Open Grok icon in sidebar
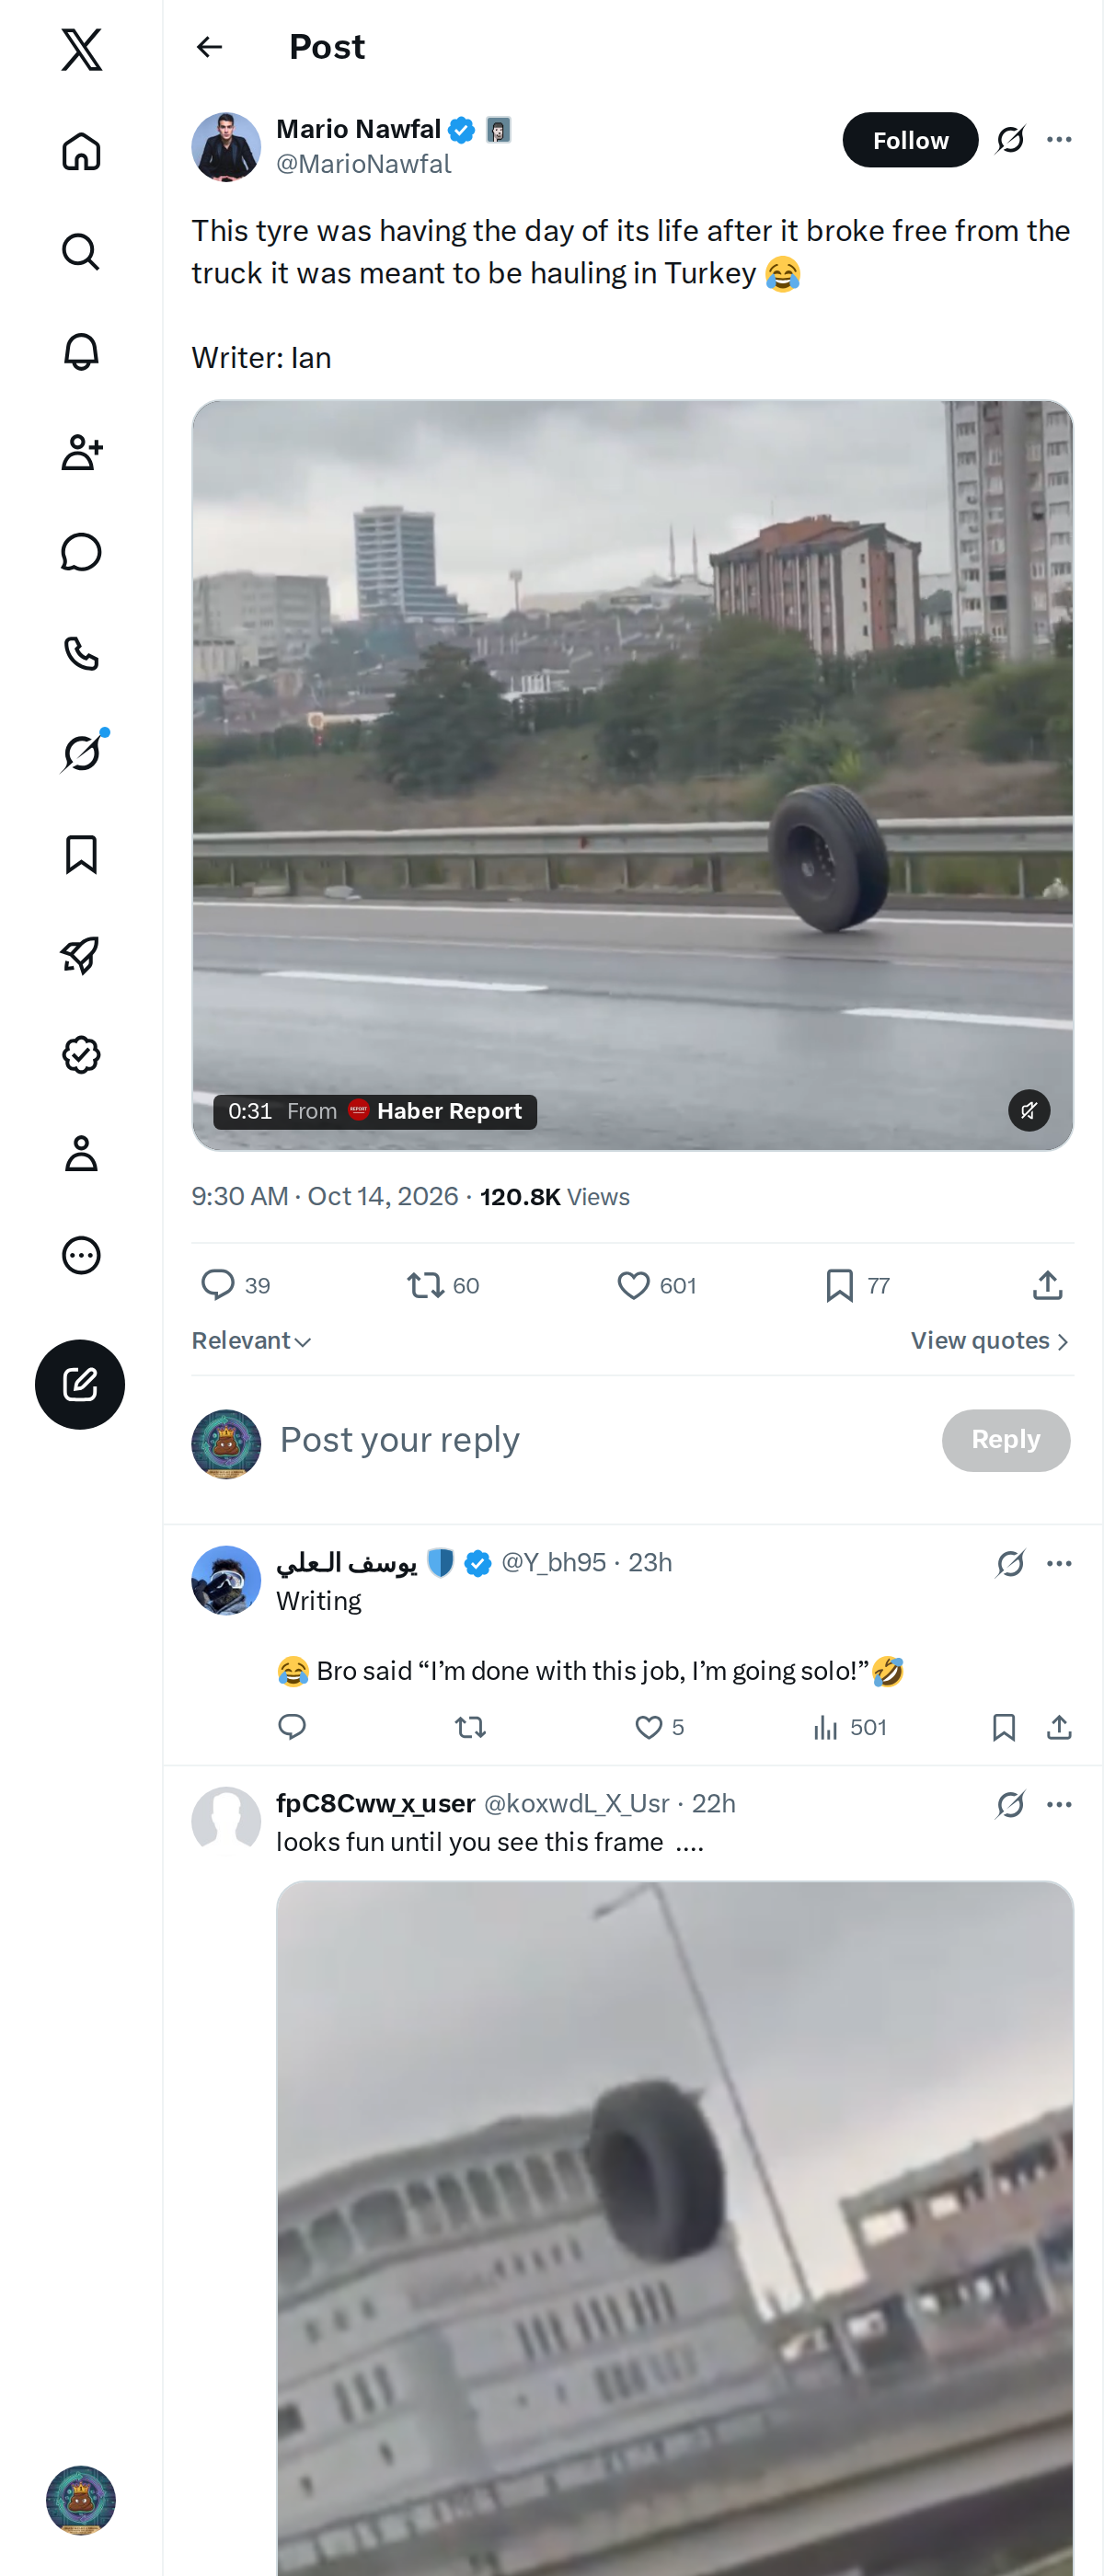The width and height of the screenshot is (1104, 2576). (x=81, y=753)
